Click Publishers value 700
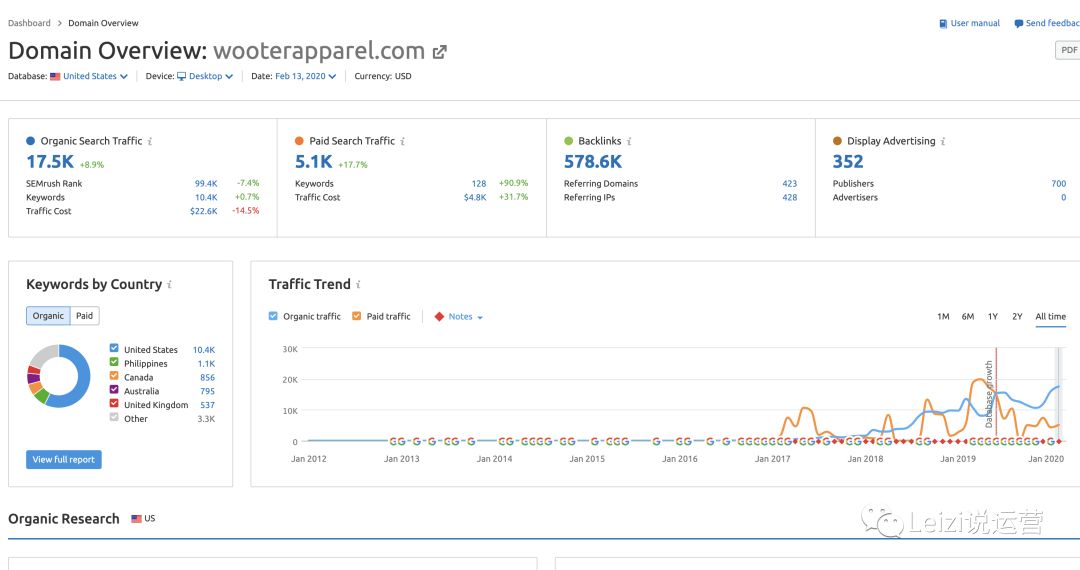Image resolution: width=1080 pixels, height=570 pixels. [1059, 184]
